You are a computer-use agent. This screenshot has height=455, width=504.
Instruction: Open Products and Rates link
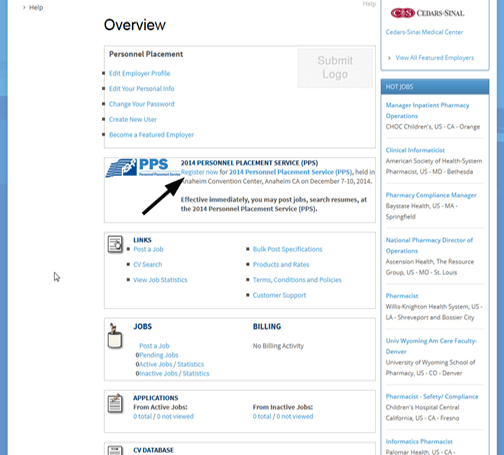coord(281,264)
